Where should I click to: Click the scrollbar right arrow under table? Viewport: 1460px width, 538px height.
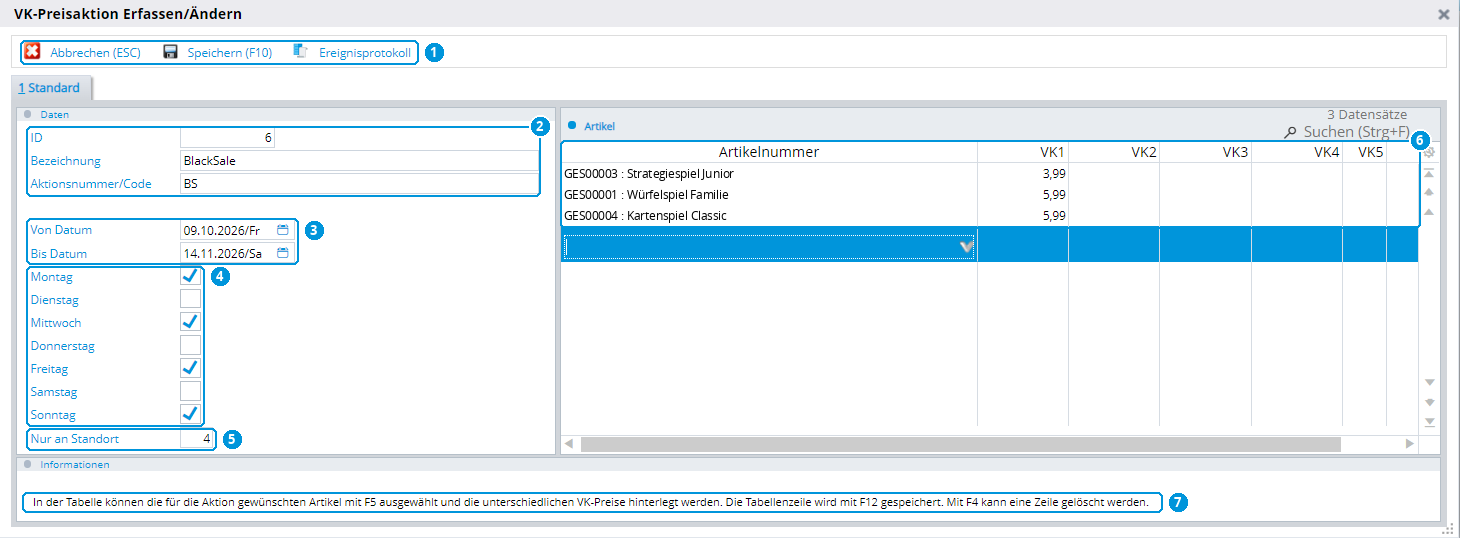click(x=1409, y=443)
